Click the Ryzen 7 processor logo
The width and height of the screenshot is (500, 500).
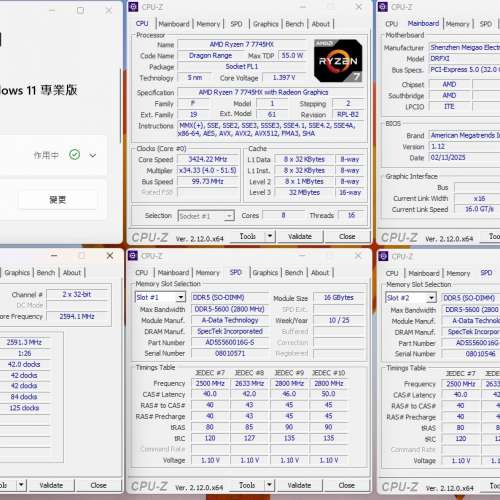tap(338, 61)
